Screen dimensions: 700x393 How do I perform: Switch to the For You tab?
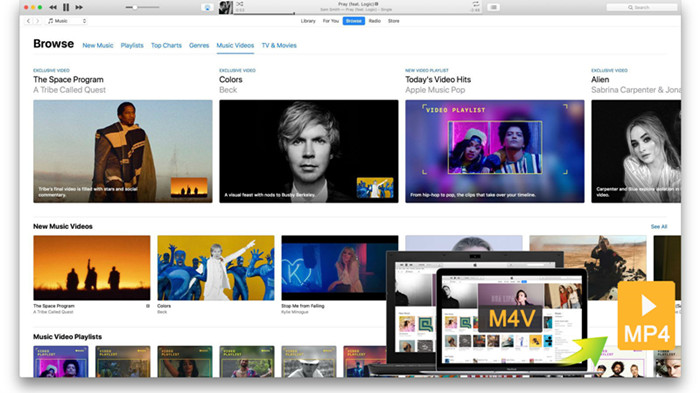331,21
